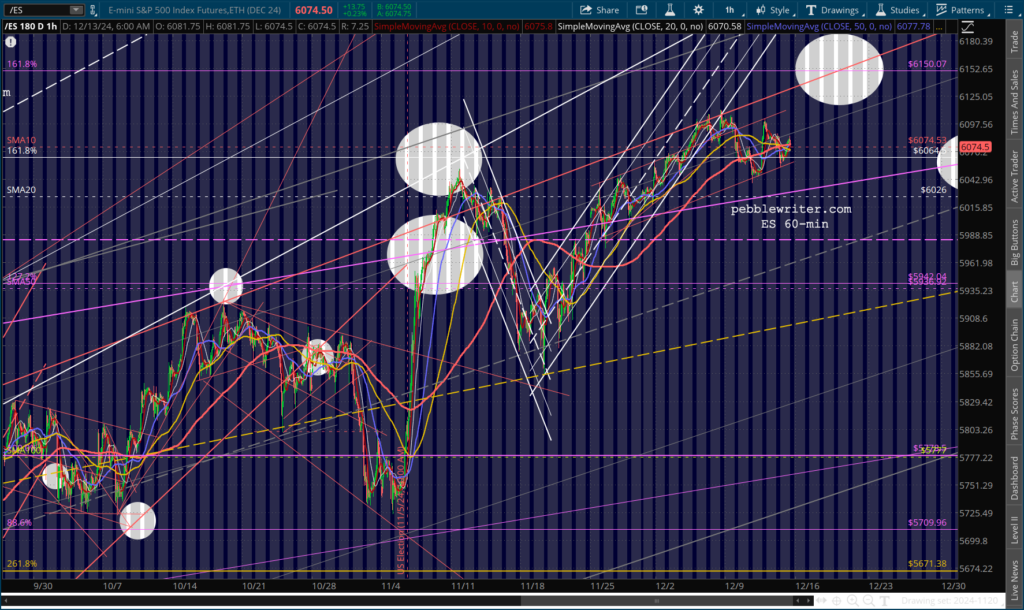Click scrollbar left arrow at bottom
This screenshot has height=610, width=1024.
pos(797,600)
